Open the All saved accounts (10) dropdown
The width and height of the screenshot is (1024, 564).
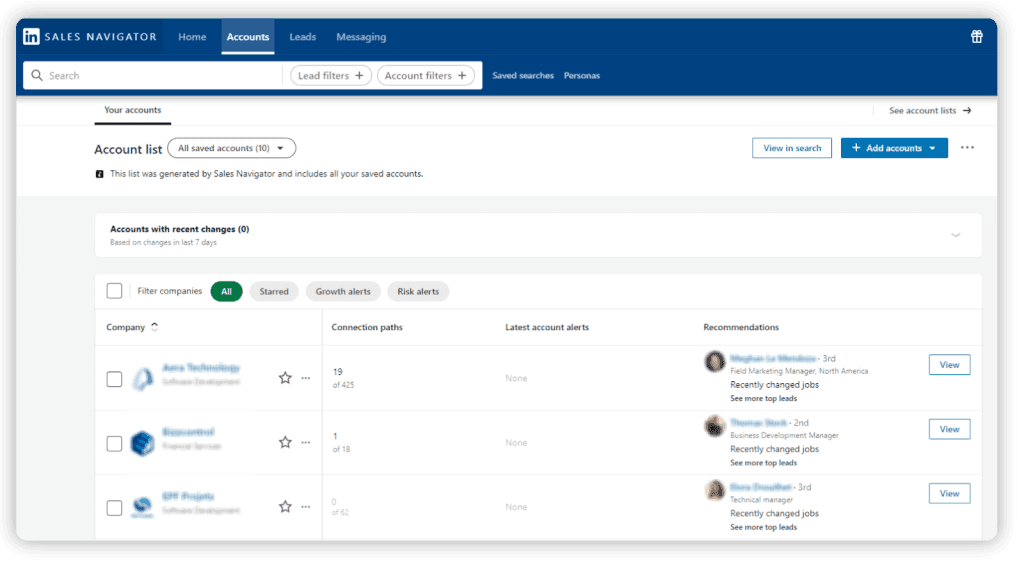click(x=231, y=148)
